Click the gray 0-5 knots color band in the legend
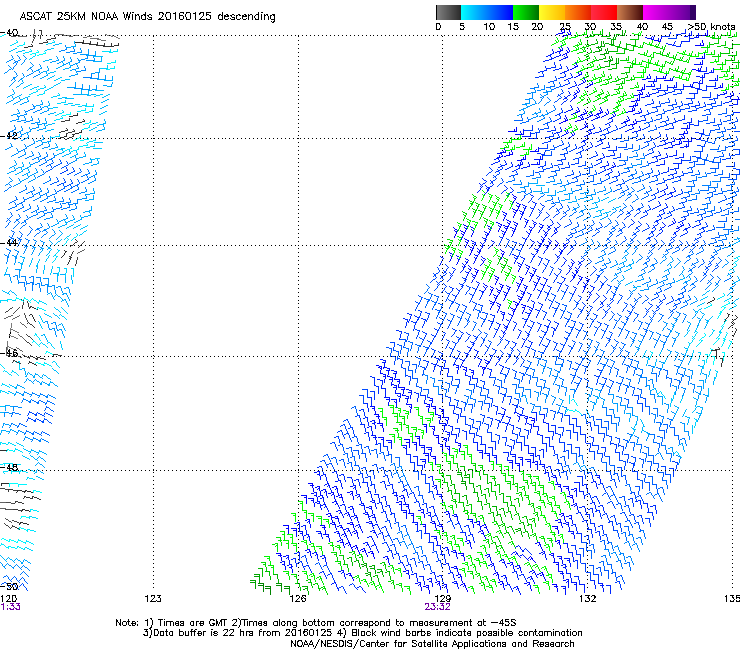 point(448,12)
